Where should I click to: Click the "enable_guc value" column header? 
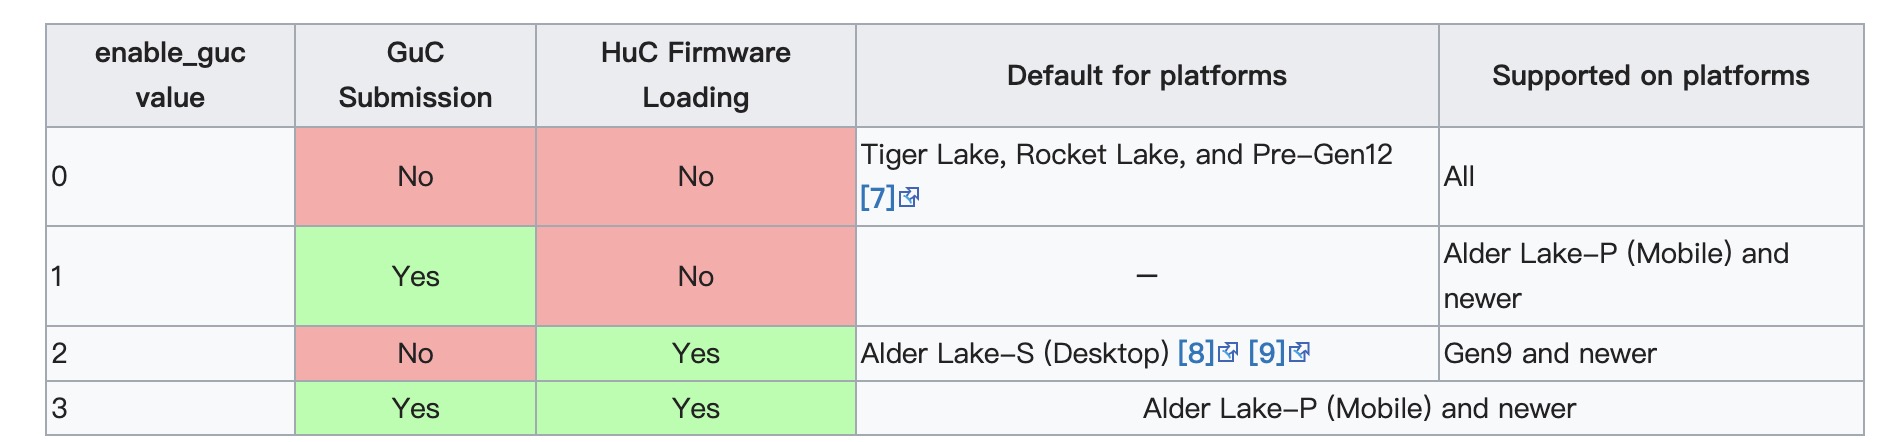(x=170, y=75)
